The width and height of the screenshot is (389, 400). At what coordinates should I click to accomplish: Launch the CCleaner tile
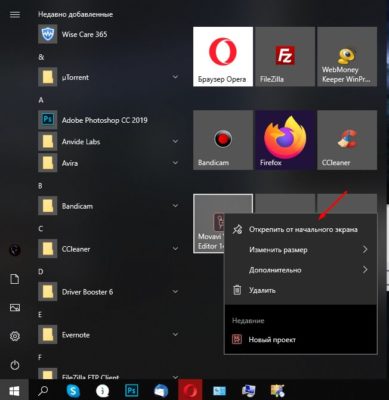click(x=347, y=140)
